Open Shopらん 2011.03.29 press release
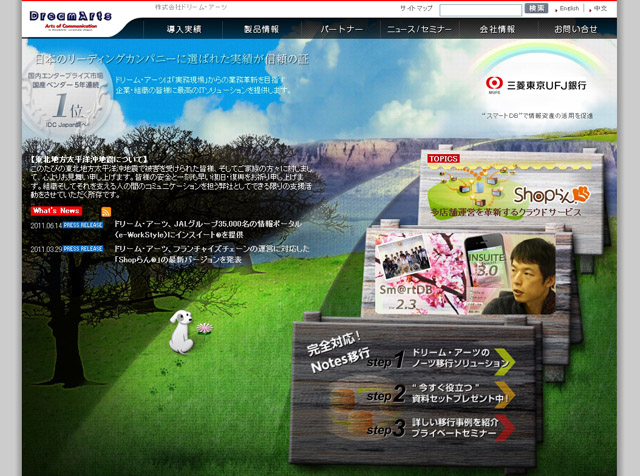Image resolution: width=640 pixels, height=476 pixels. click(211, 254)
